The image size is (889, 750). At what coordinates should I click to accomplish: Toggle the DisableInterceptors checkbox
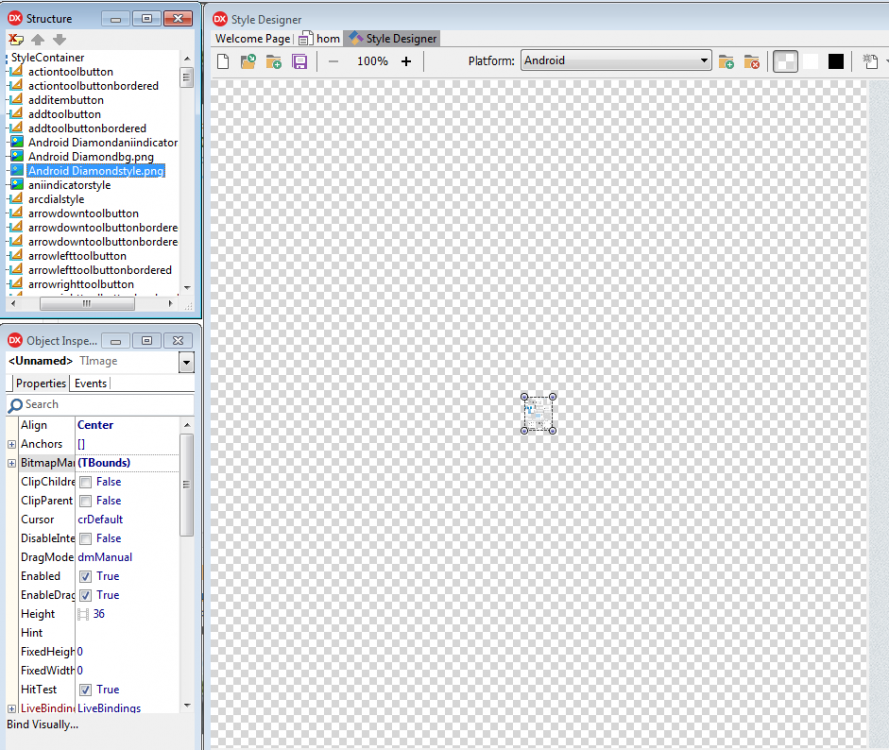tap(86, 539)
